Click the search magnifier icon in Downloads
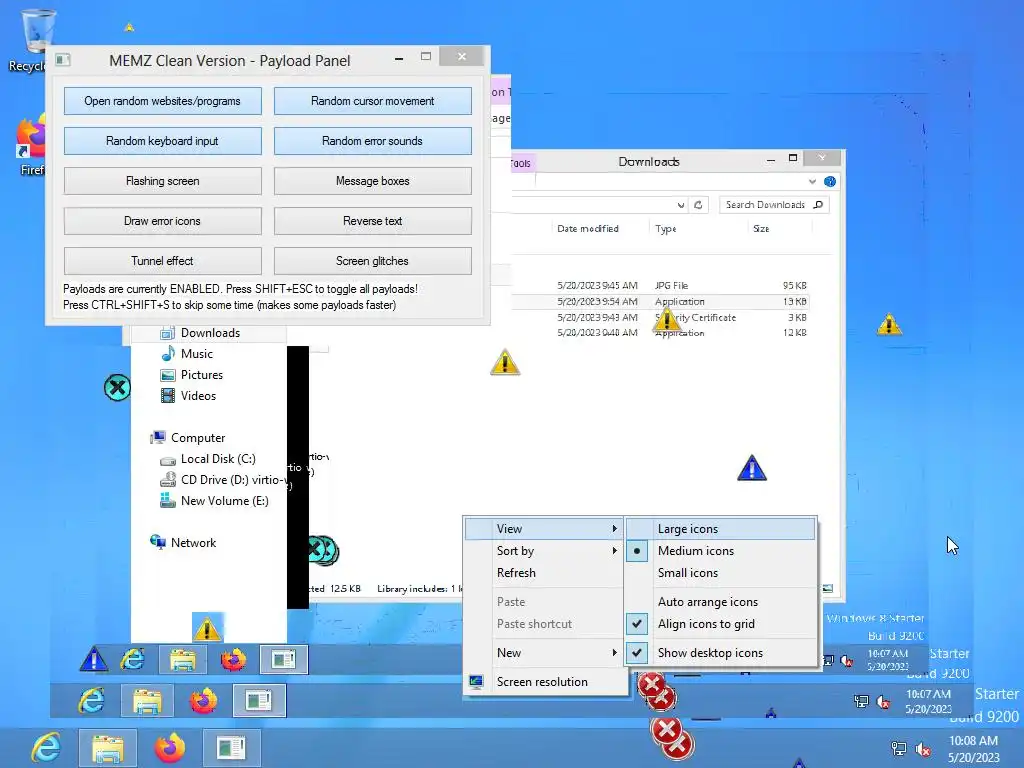1024x768 pixels. pos(818,204)
